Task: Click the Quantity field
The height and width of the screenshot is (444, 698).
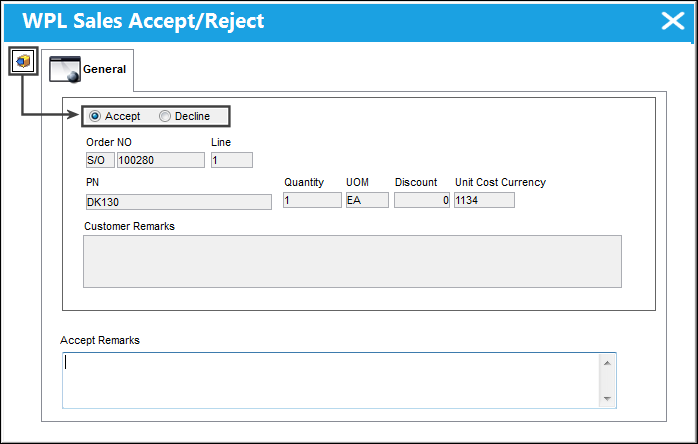Action: [312, 200]
